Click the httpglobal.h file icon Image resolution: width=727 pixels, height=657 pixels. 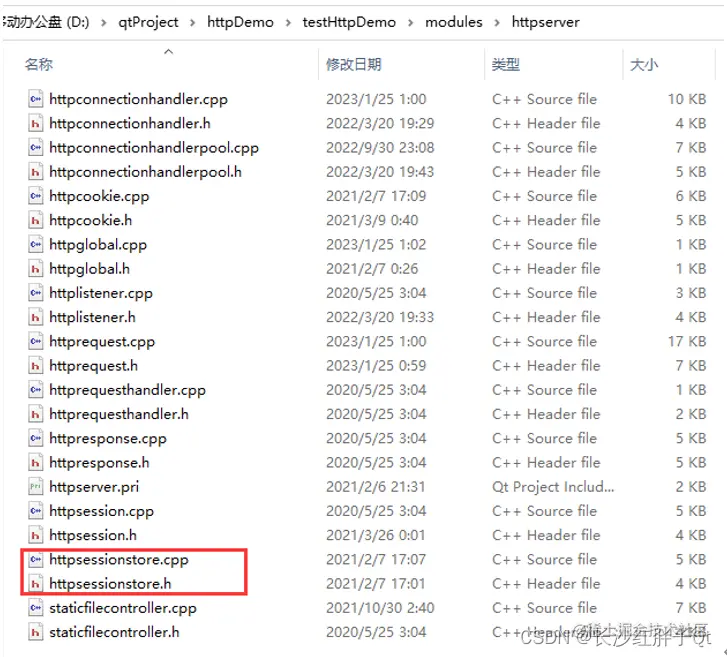coord(36,268)
